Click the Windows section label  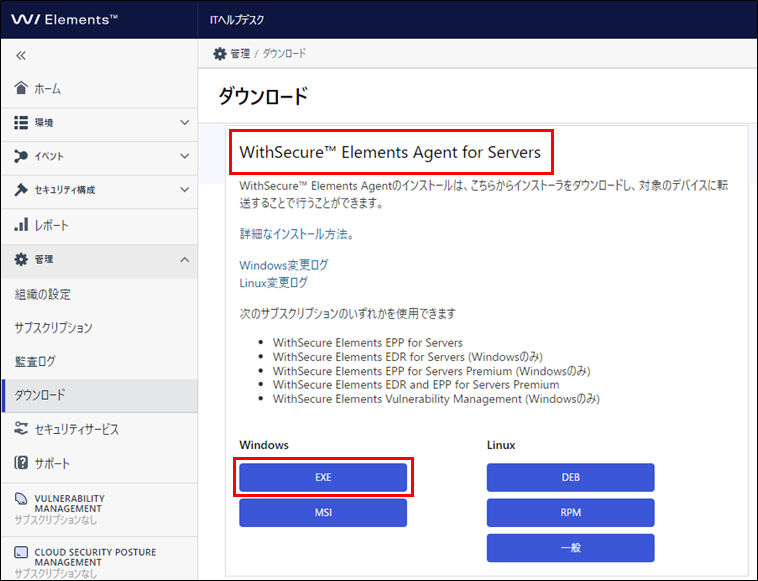click(x=264, y=445)
